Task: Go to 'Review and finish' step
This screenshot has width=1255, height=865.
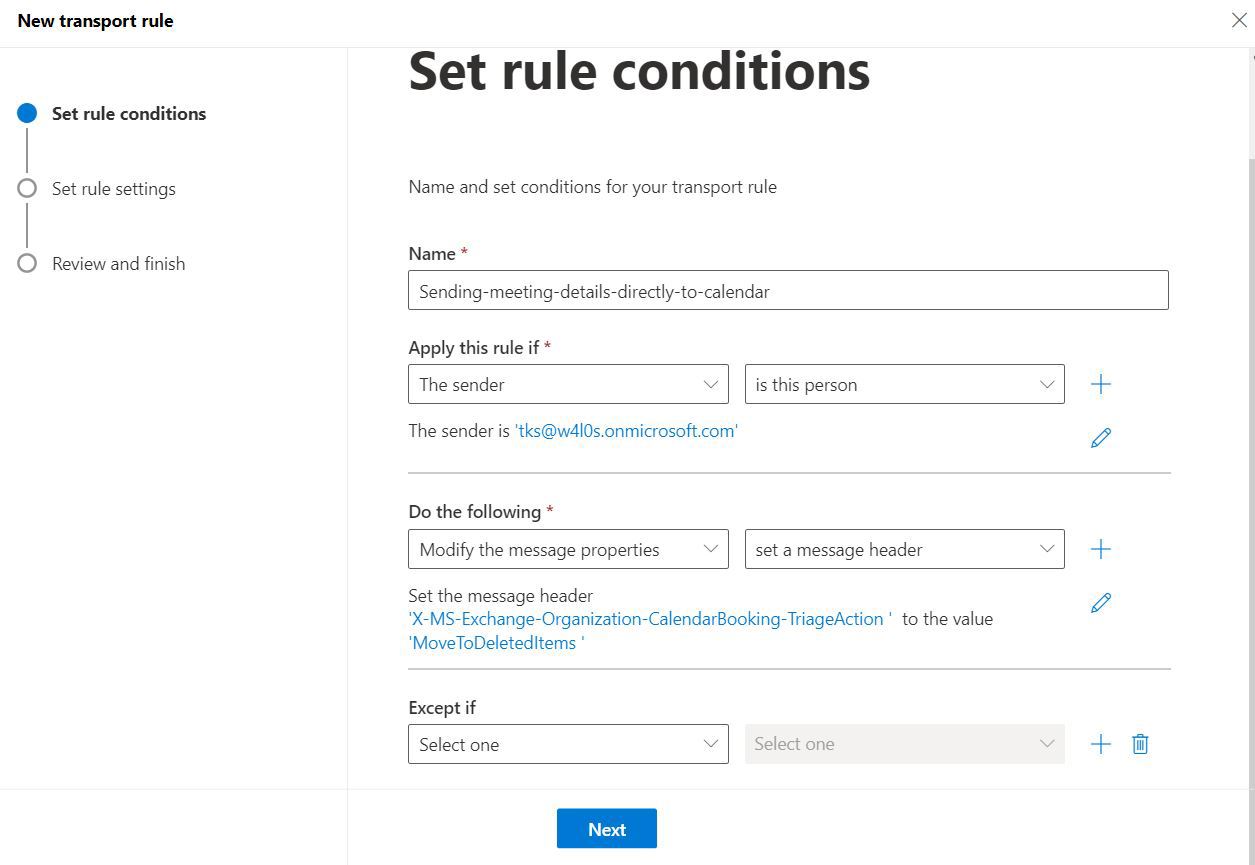Action: tap(118, 264)
